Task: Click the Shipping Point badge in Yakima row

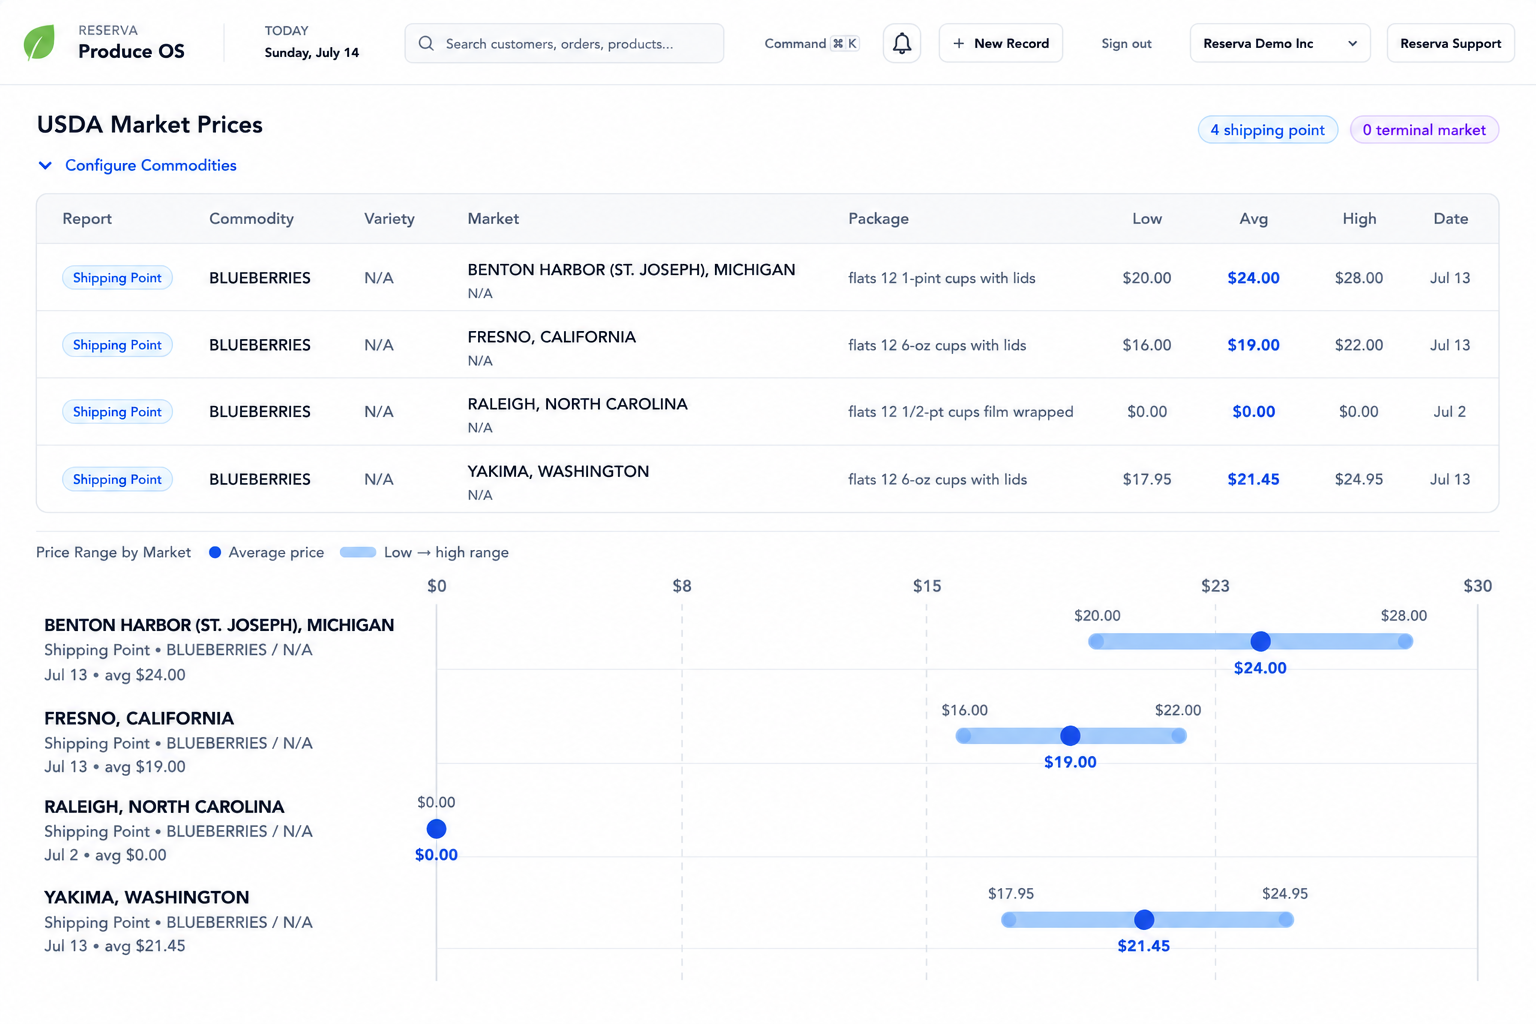Action: coord(117,479)
